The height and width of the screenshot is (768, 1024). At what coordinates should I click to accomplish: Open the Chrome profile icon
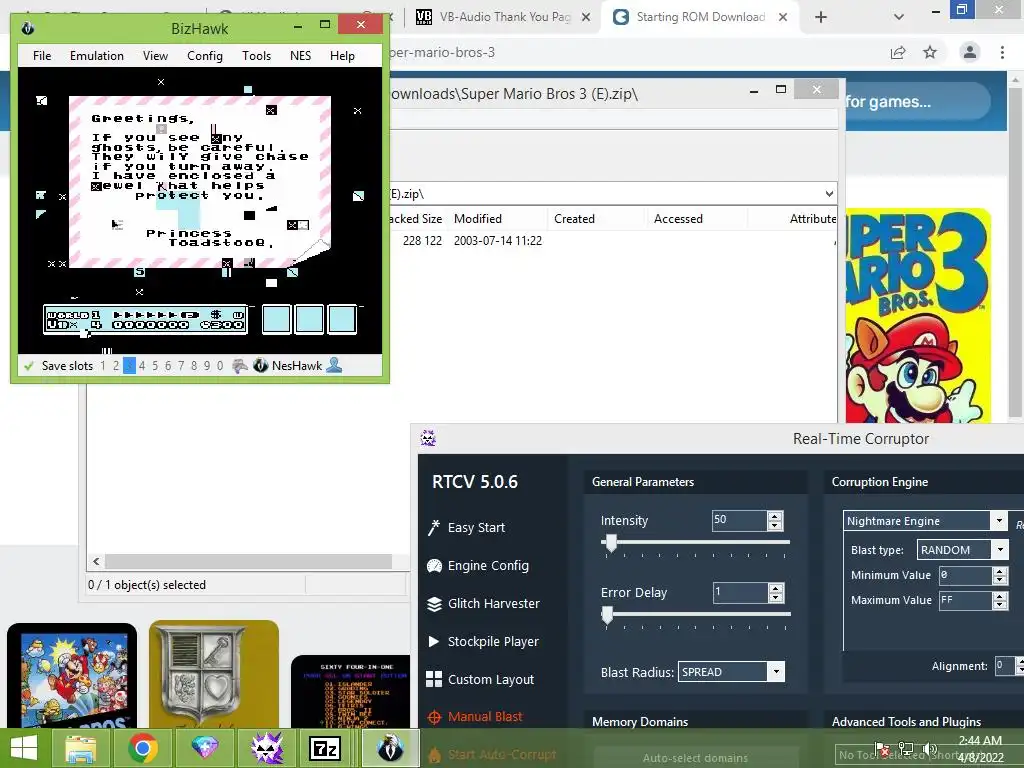(x=970, y=52)
